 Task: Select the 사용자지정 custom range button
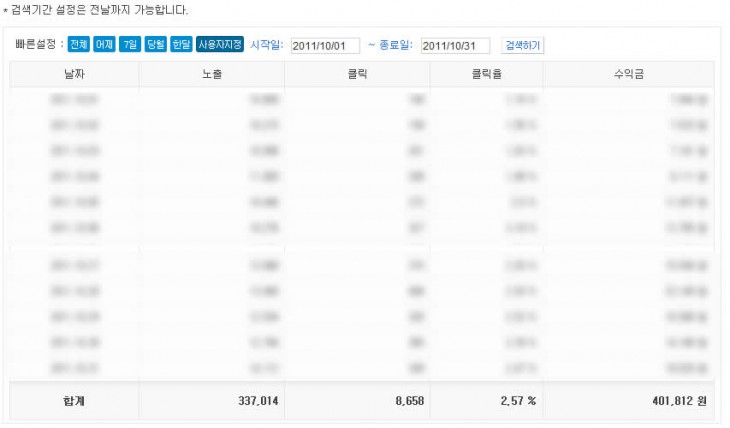click(x=220, y=45)
